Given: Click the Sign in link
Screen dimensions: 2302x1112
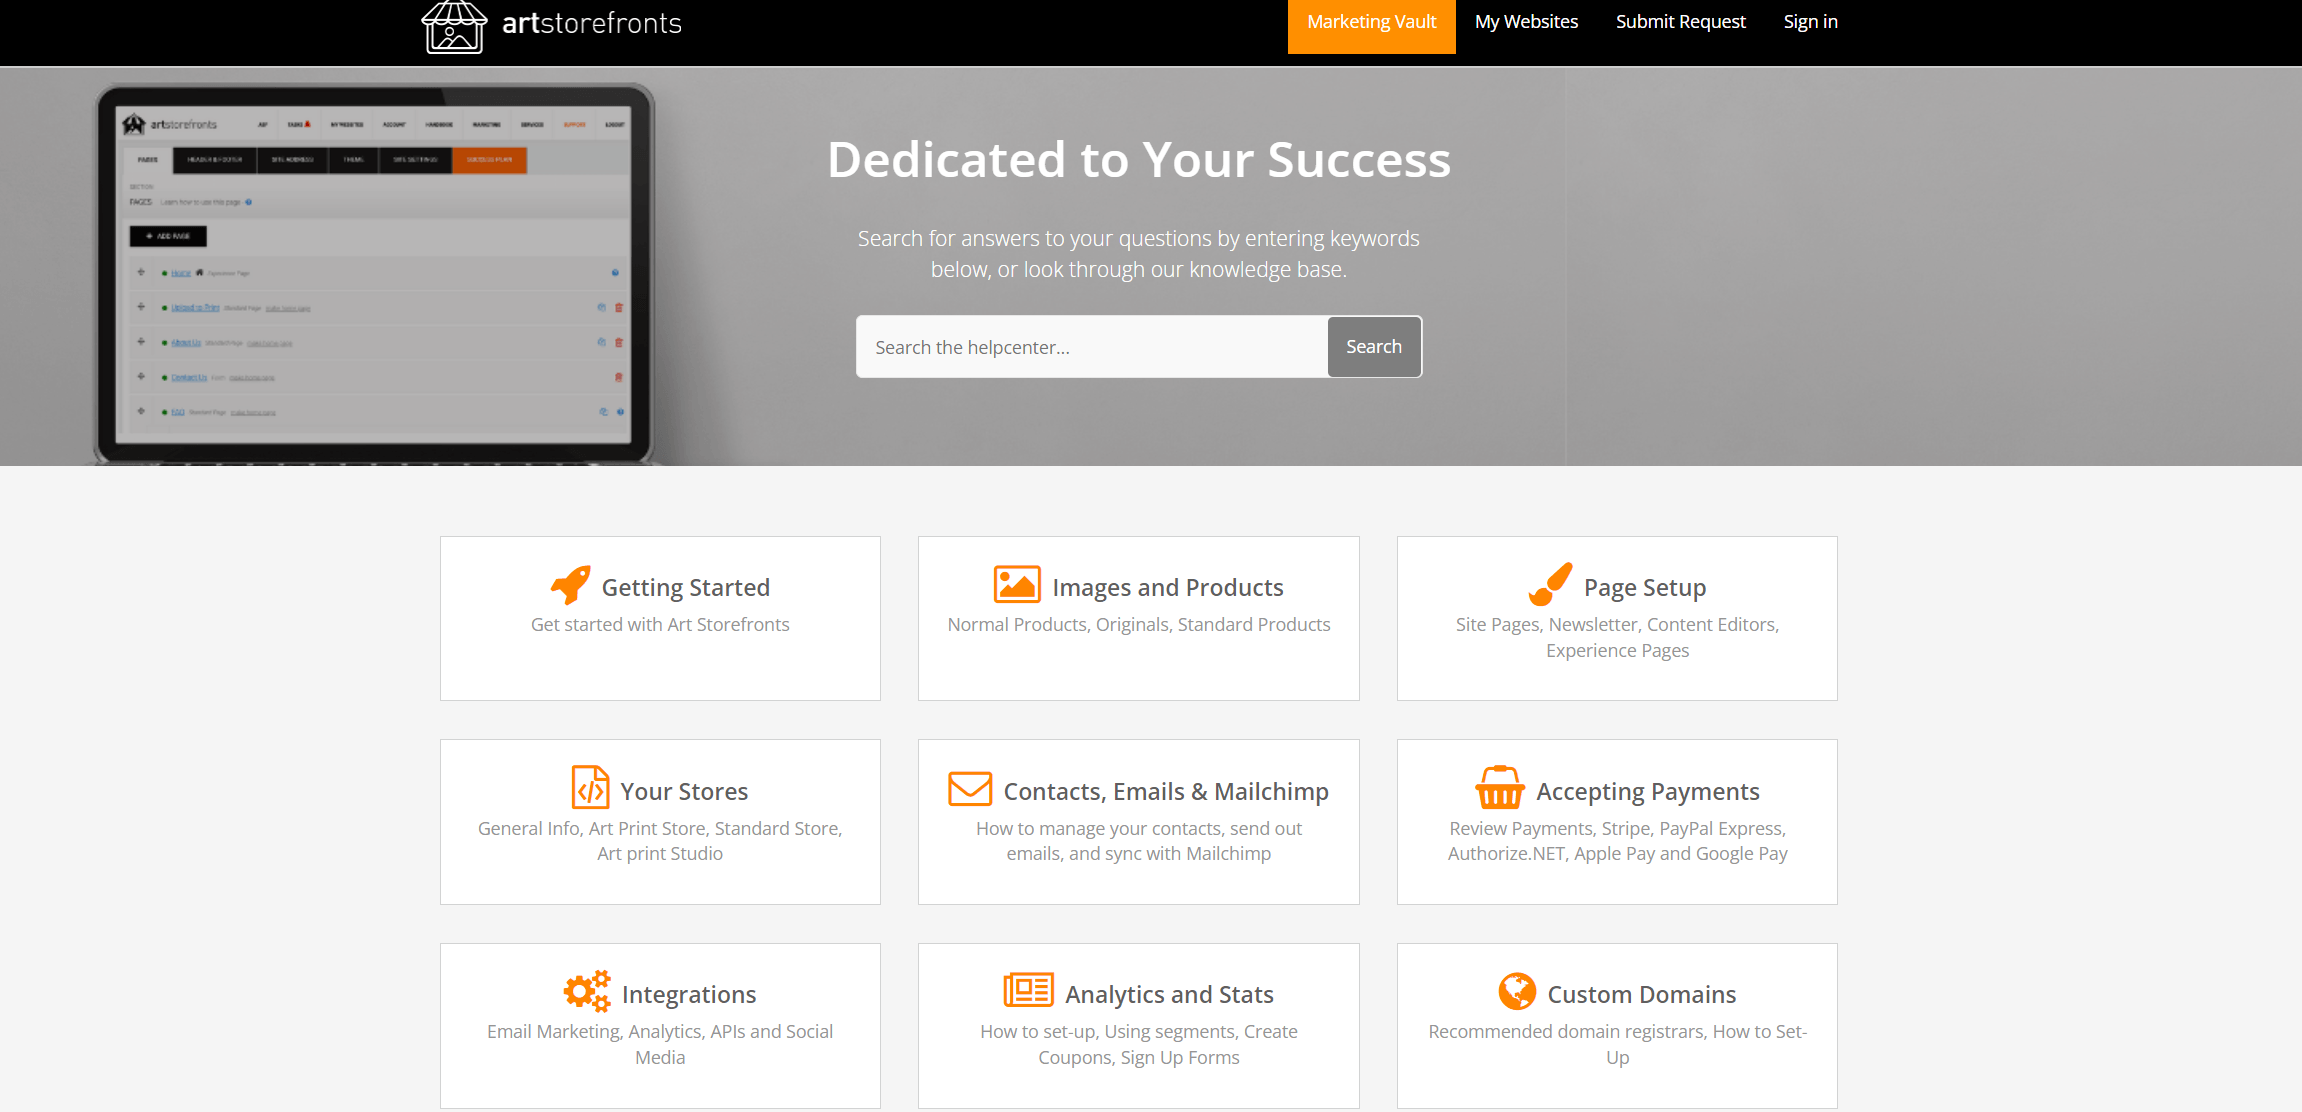Looking at the screenshot, I should 1810,22.
